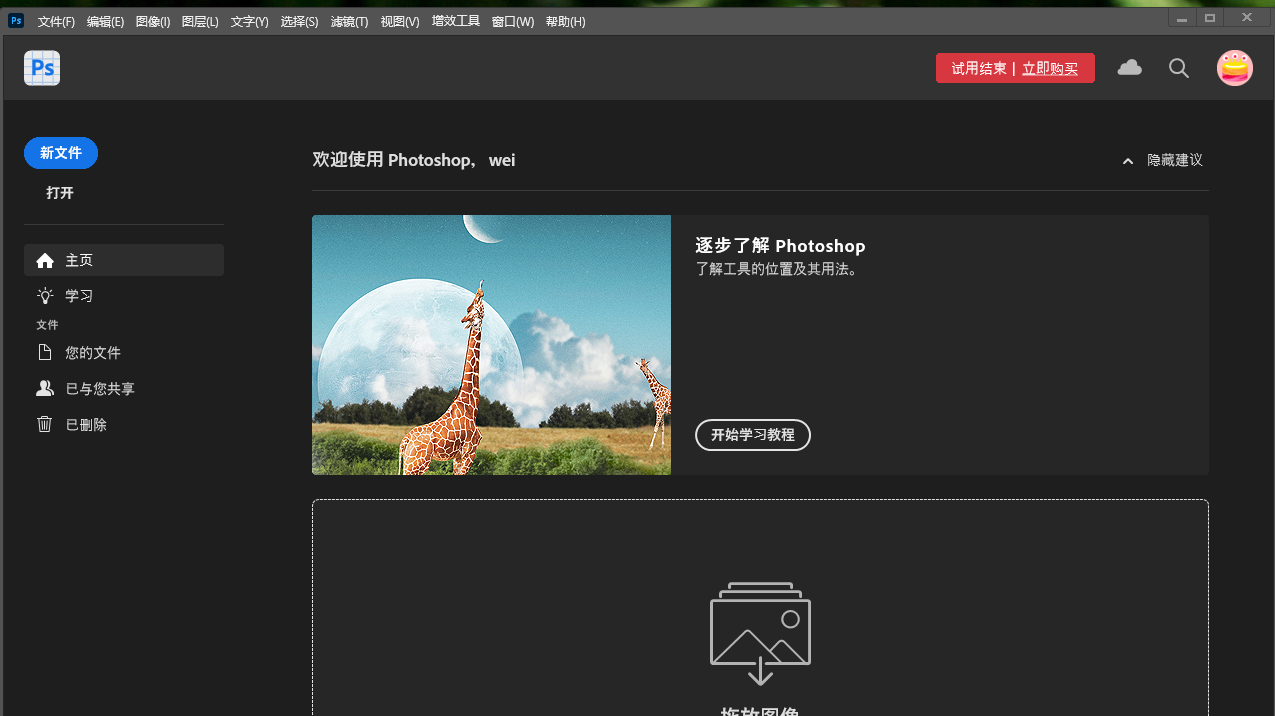This screenshot has width=1275, height=716.
Task: Open the cloud sync status icon
Action: click(1130, 68)
